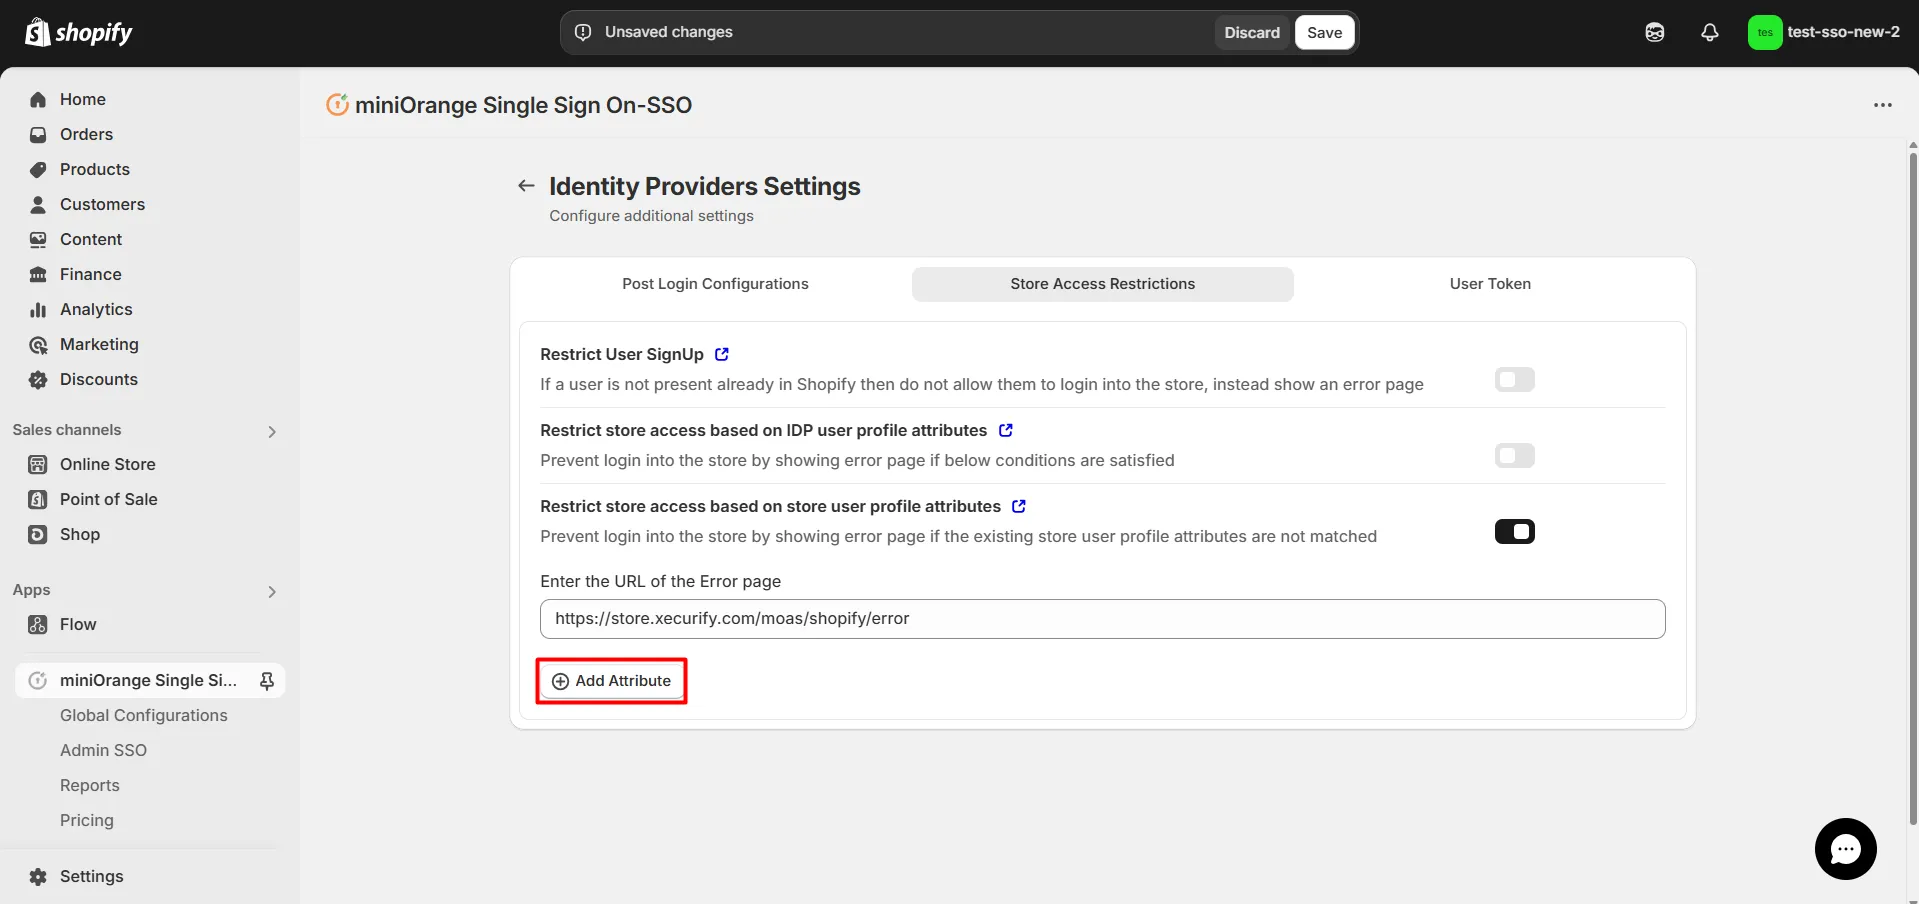Switch to Post Login Configurations tab
Screen dimensions: 1919x904
[x=715, y=284]
